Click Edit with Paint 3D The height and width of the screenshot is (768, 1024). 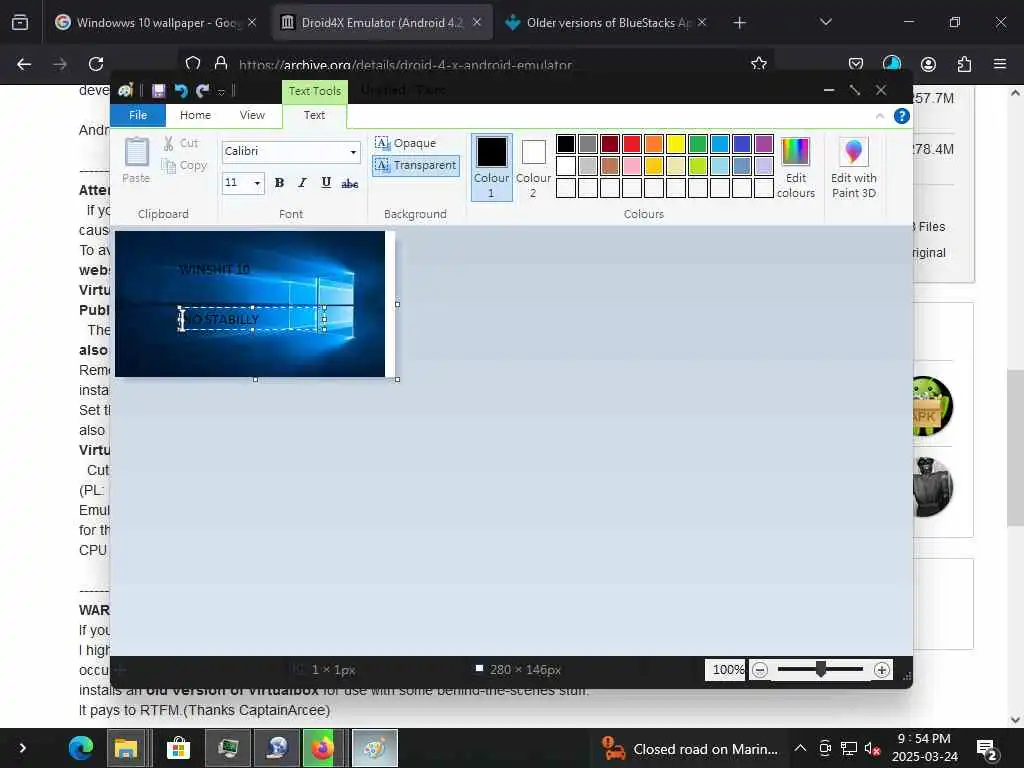tap(854, 167)
